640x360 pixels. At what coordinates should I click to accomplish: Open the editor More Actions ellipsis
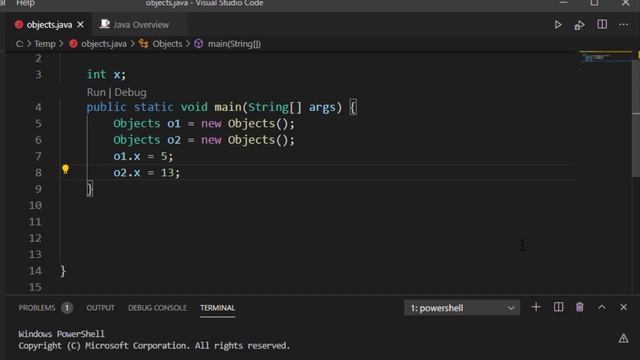click(623, 25)
